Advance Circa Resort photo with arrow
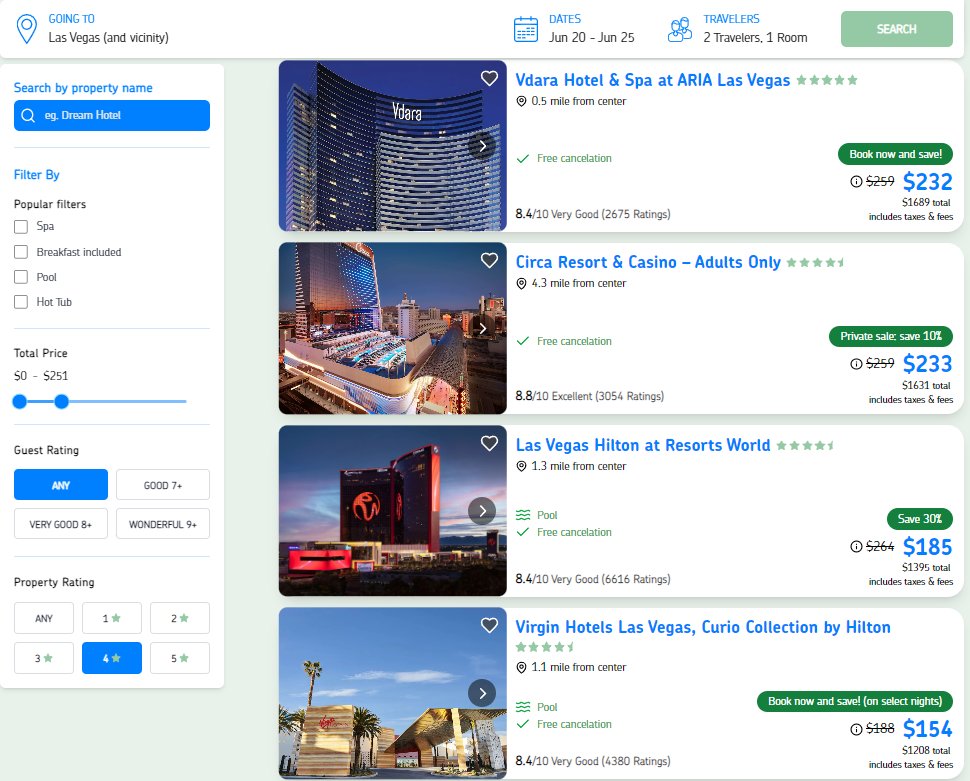Screen dimensions: 970x781 click(x=482, y=328)
